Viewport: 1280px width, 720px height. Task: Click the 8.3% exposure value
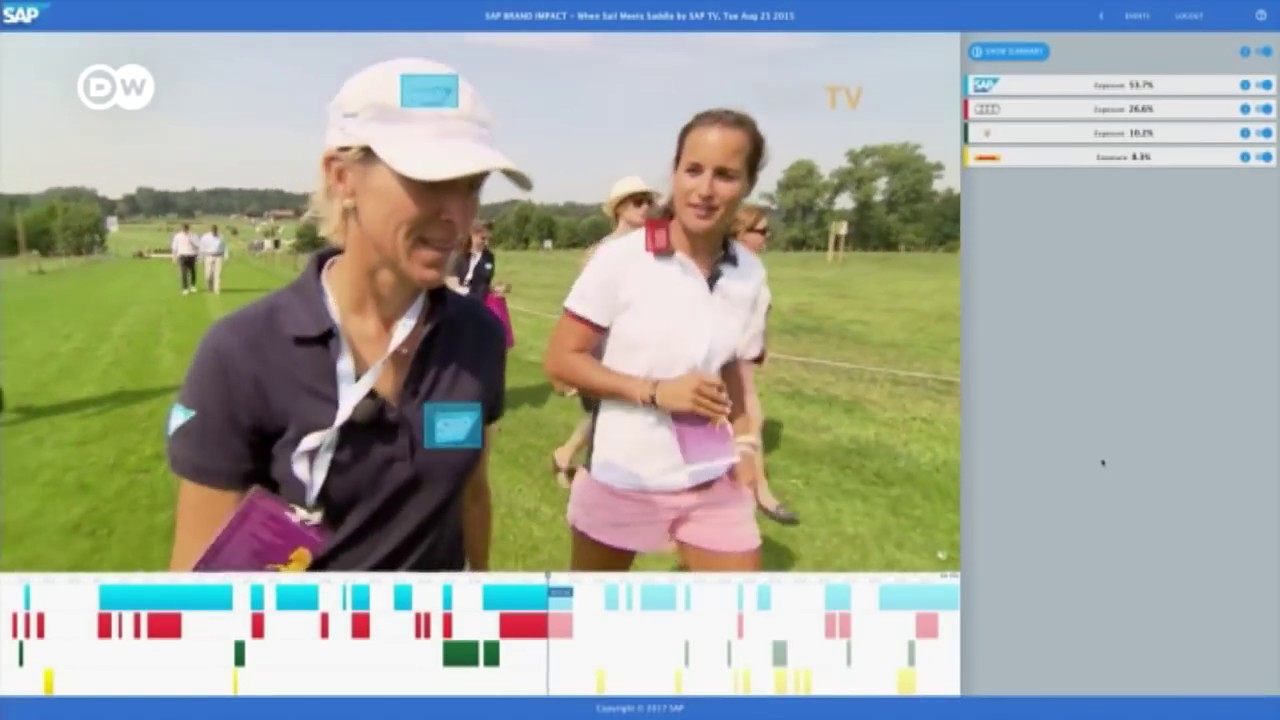[1141, 157]
